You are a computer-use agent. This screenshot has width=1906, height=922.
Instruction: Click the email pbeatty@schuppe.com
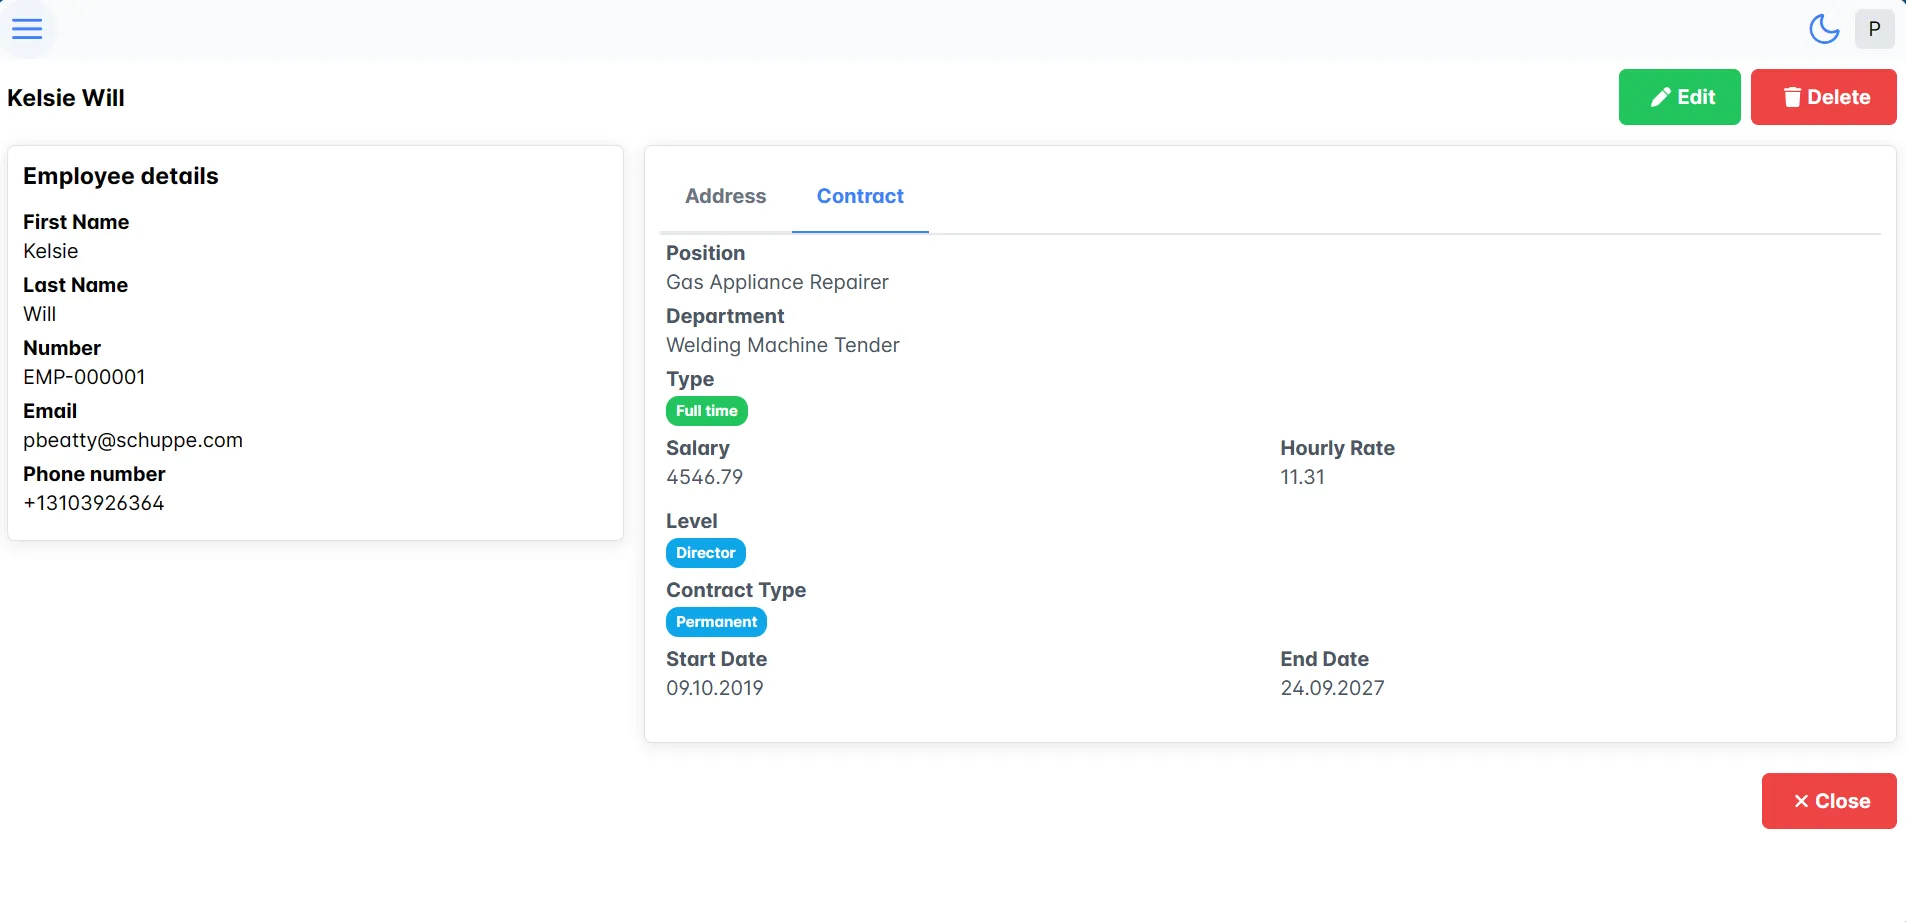(x=133, y=440)
